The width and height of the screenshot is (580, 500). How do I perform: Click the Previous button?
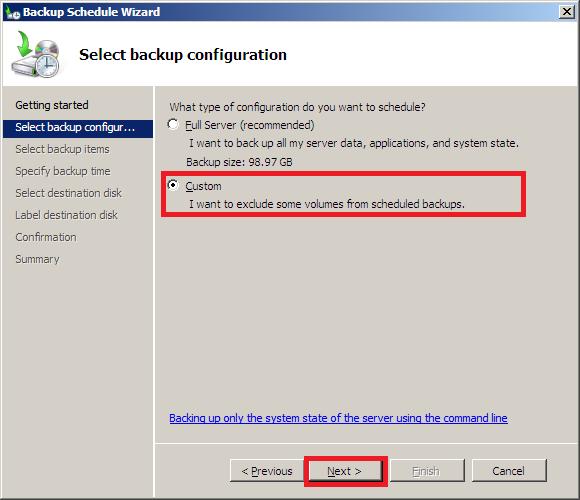pyautogui.click(x=267, y=471)
